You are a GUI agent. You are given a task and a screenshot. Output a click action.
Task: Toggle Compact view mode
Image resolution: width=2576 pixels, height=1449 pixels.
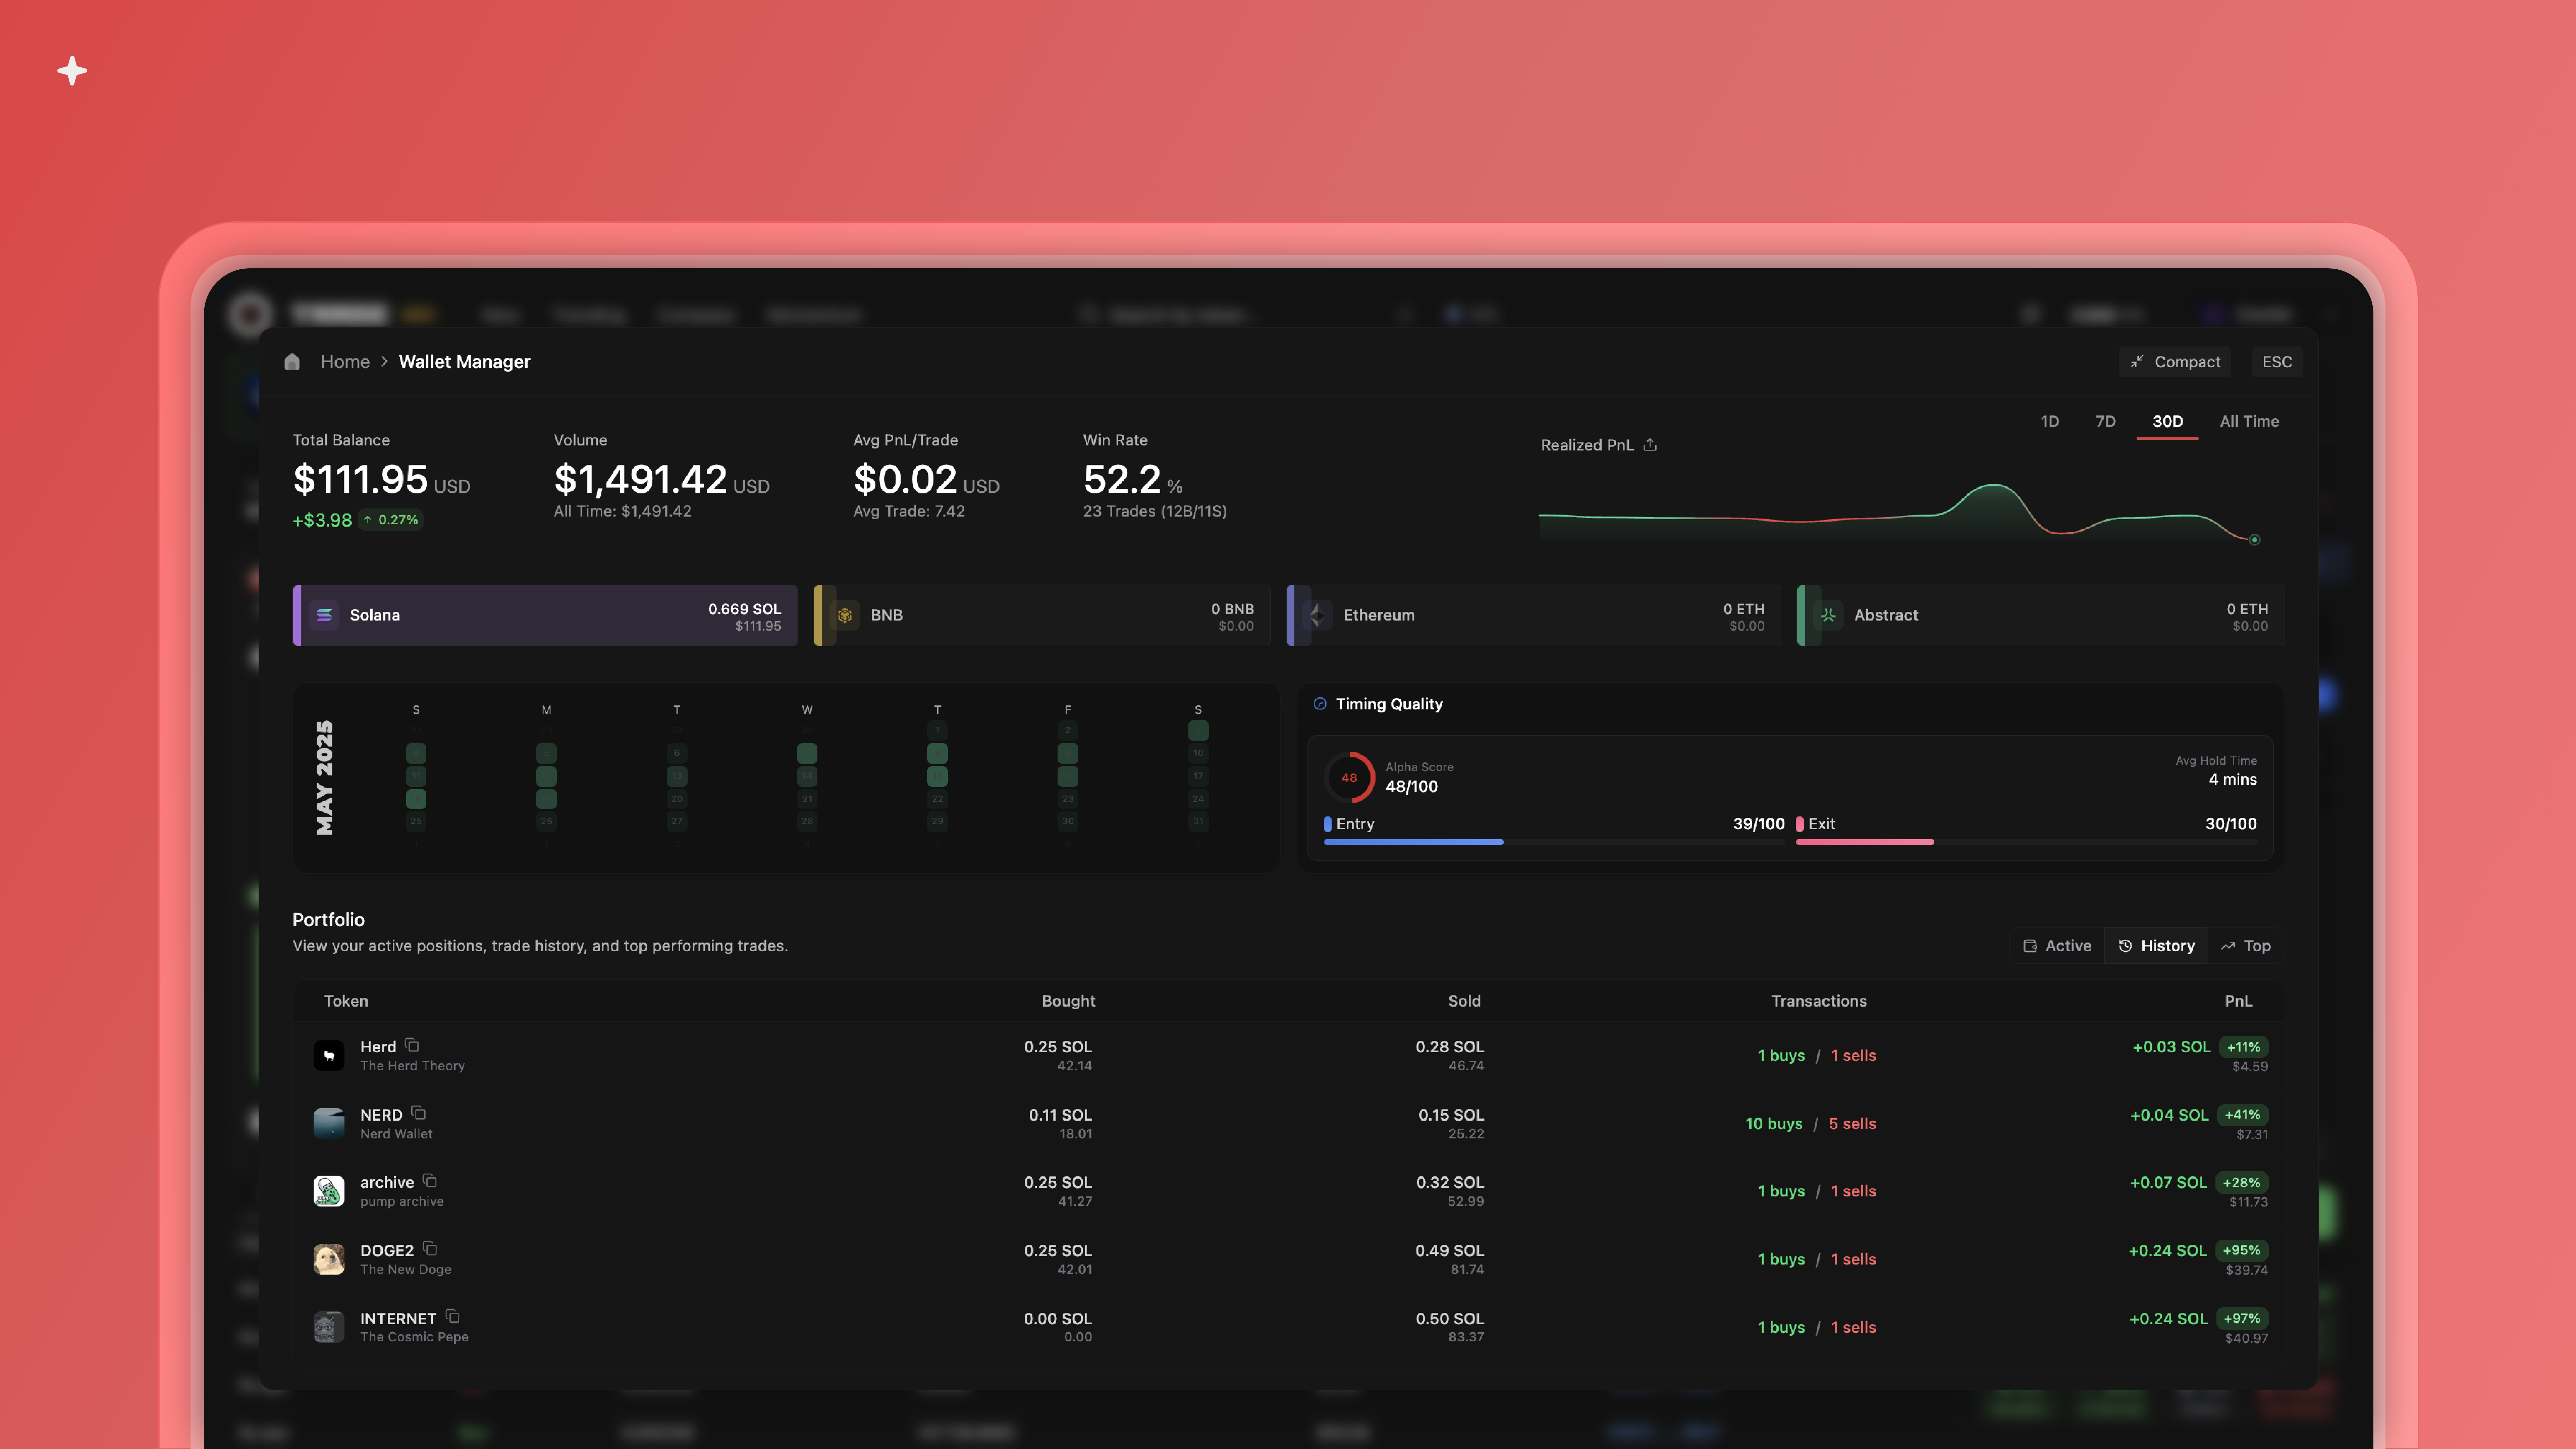[2175, 362]
